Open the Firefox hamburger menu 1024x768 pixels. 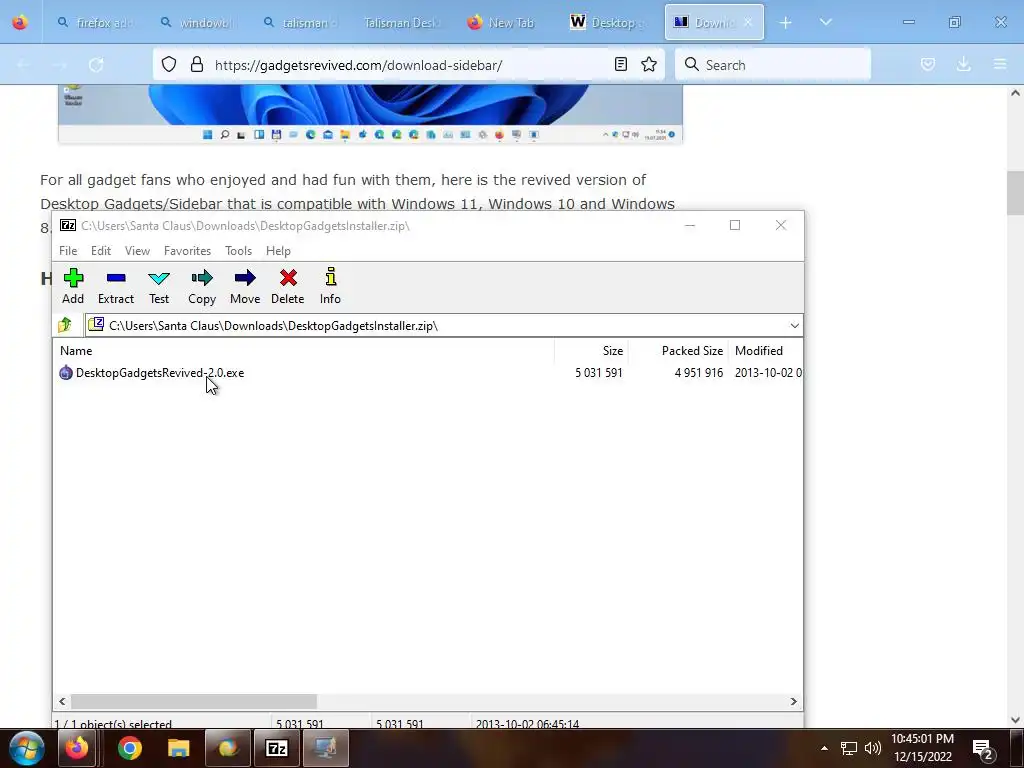click(x=1000, y=64)
